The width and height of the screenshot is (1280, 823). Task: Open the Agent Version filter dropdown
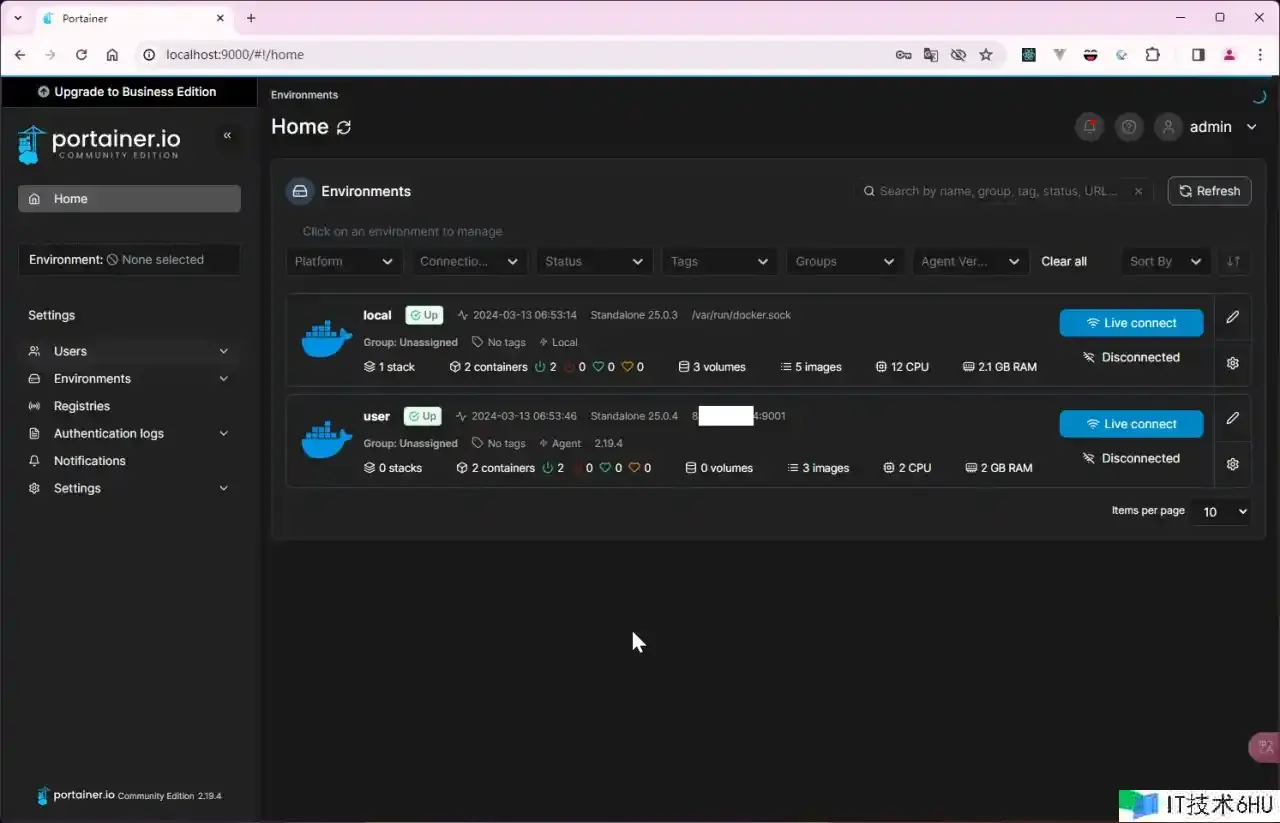pos(970,261)
